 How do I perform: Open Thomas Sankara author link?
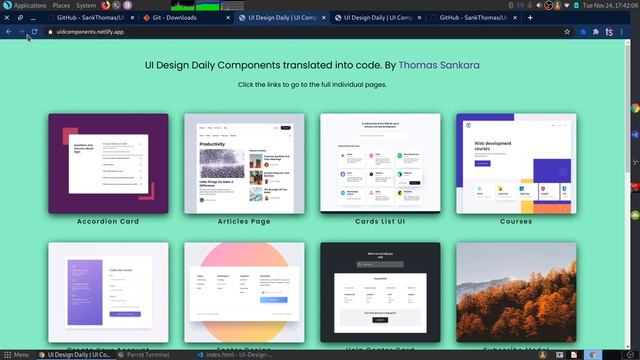tap(439, 65)
